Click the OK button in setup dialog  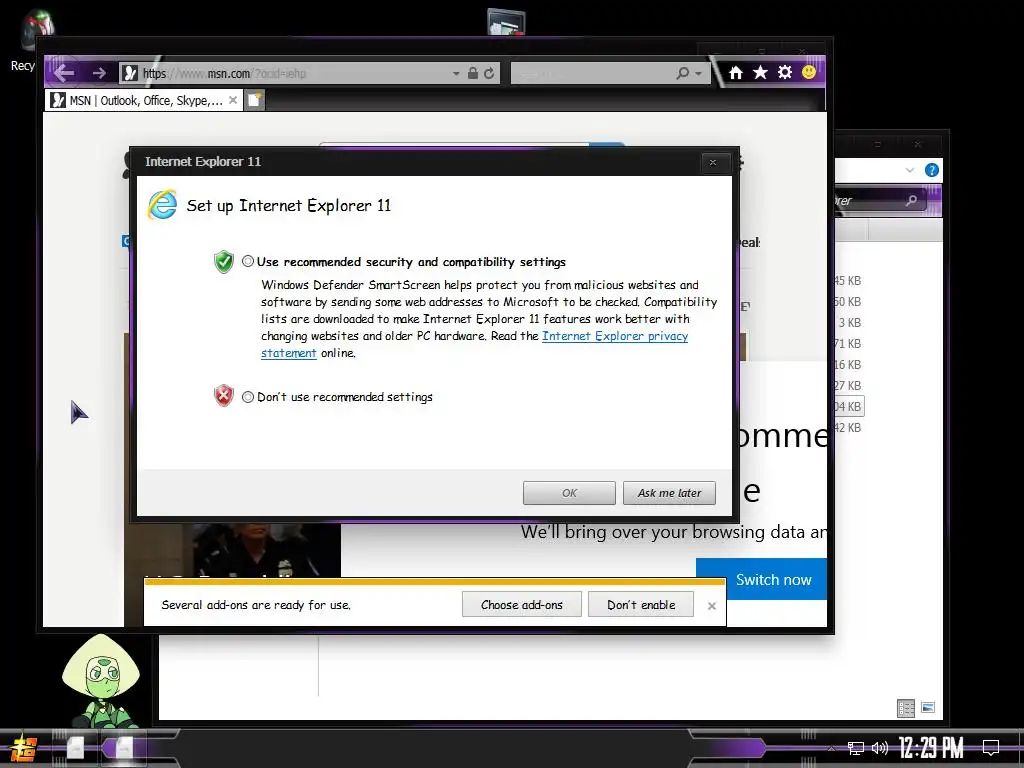click(x=569, y=493)
